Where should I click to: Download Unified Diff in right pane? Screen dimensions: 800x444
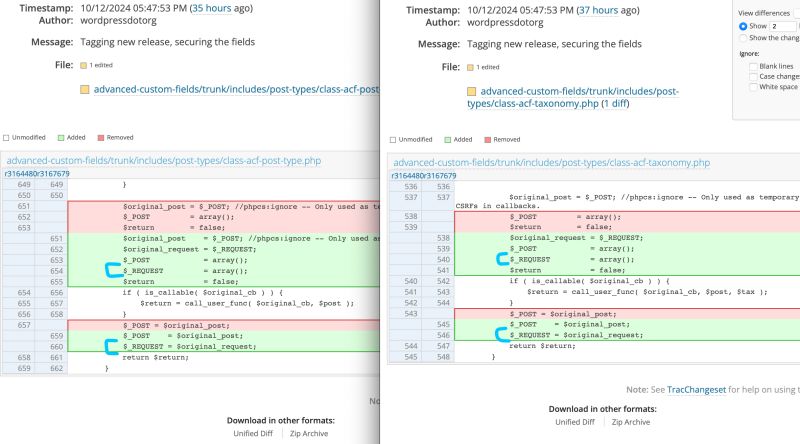575,423
